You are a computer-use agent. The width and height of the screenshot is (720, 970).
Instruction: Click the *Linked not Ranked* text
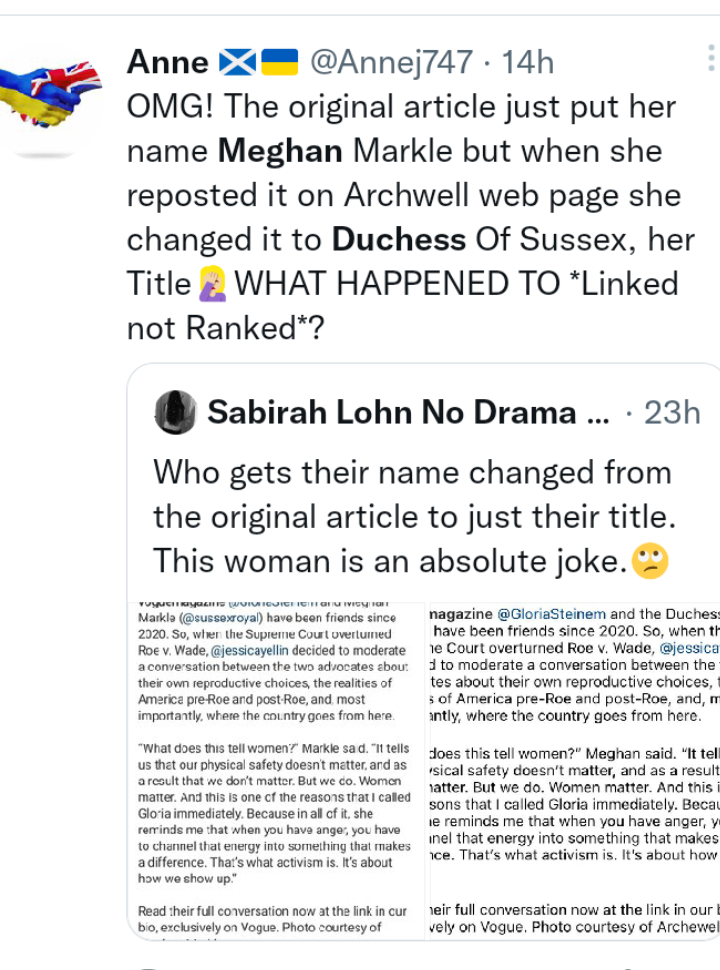tap(400, 305)
